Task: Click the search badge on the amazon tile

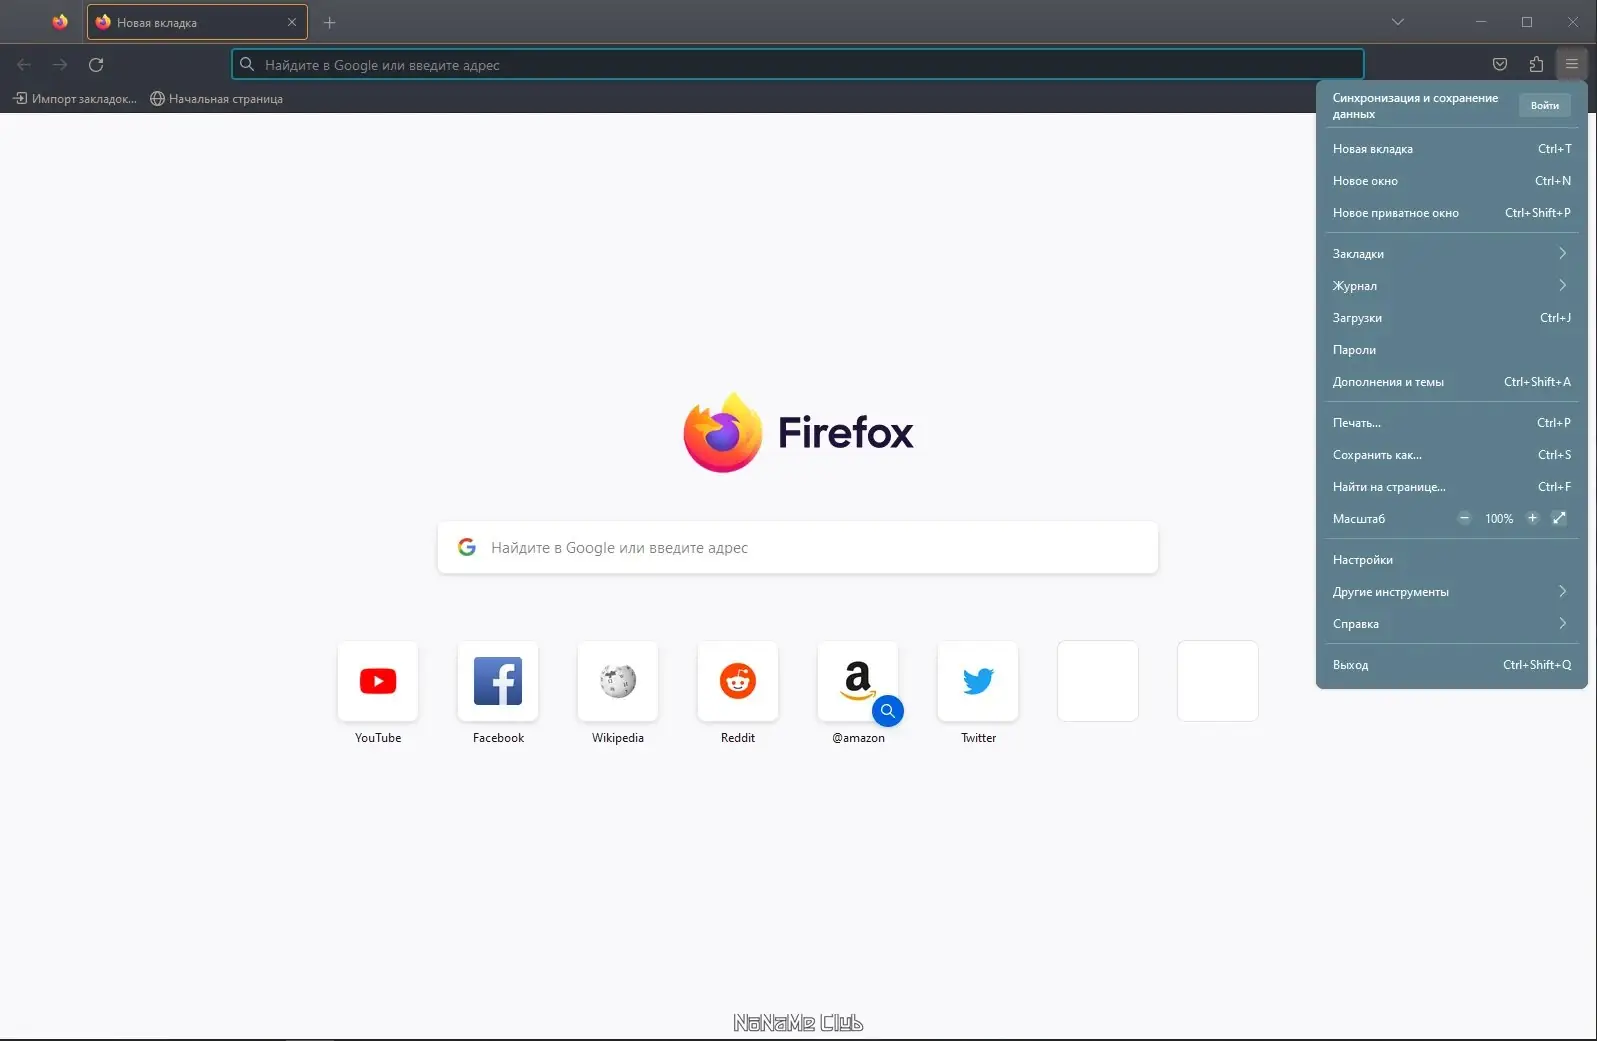Action: coord(888,711)
